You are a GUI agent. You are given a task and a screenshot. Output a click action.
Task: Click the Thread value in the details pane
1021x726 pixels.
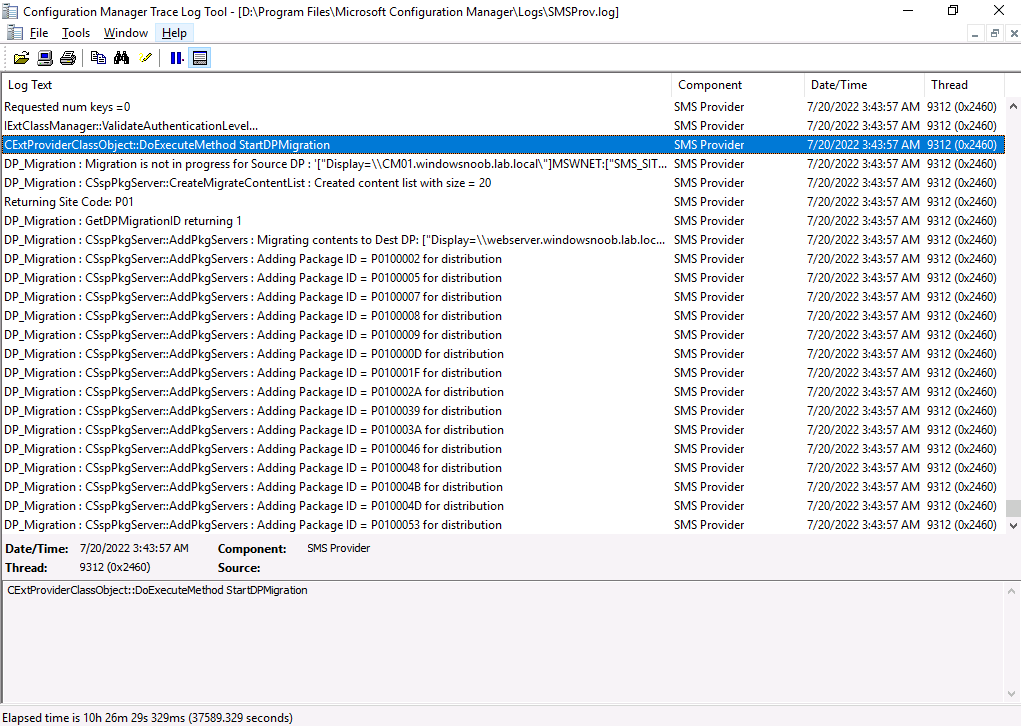[115, 567]
